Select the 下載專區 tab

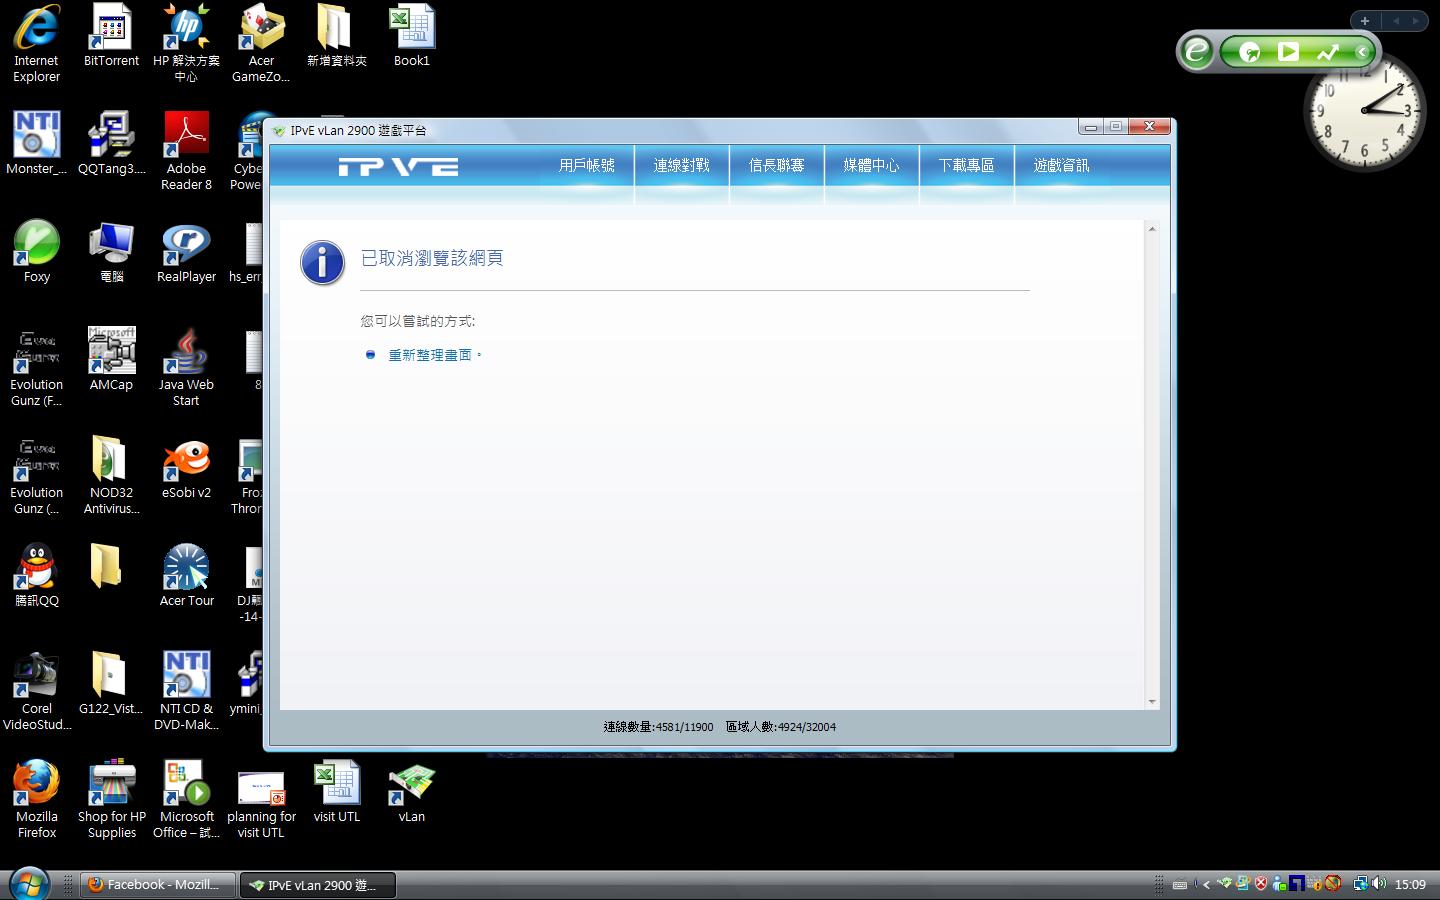click(x=967, y=166)
